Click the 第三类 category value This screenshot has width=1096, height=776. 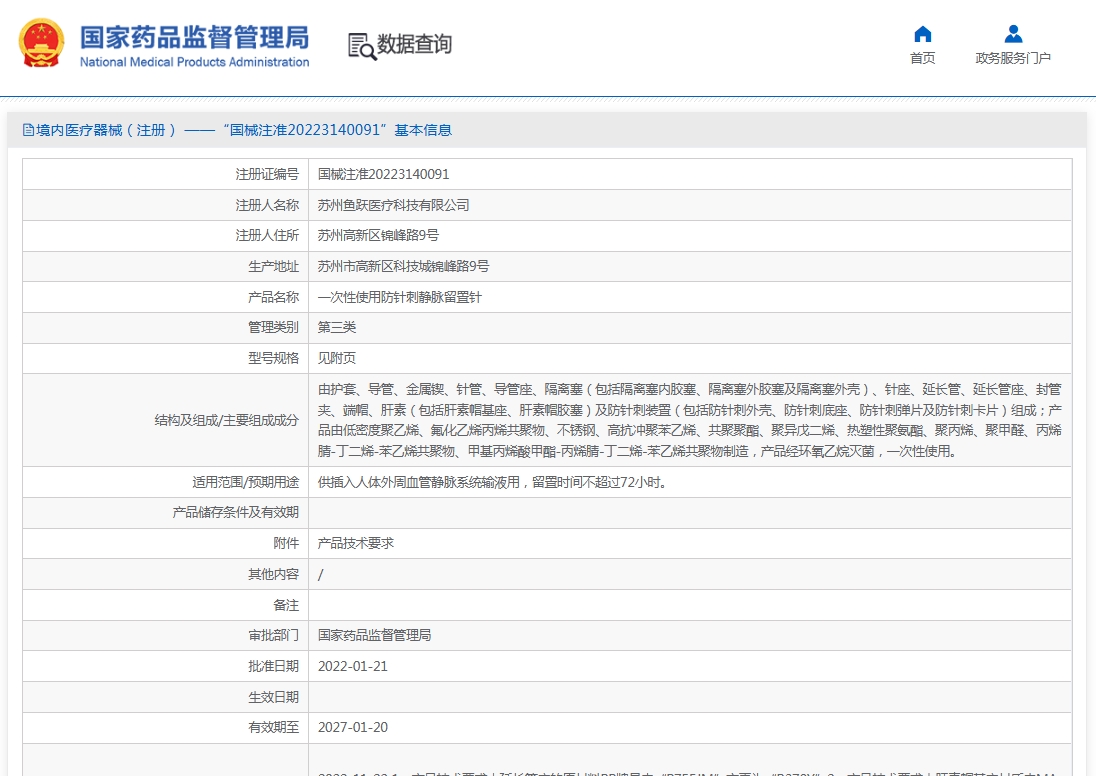tap(337, 327)
